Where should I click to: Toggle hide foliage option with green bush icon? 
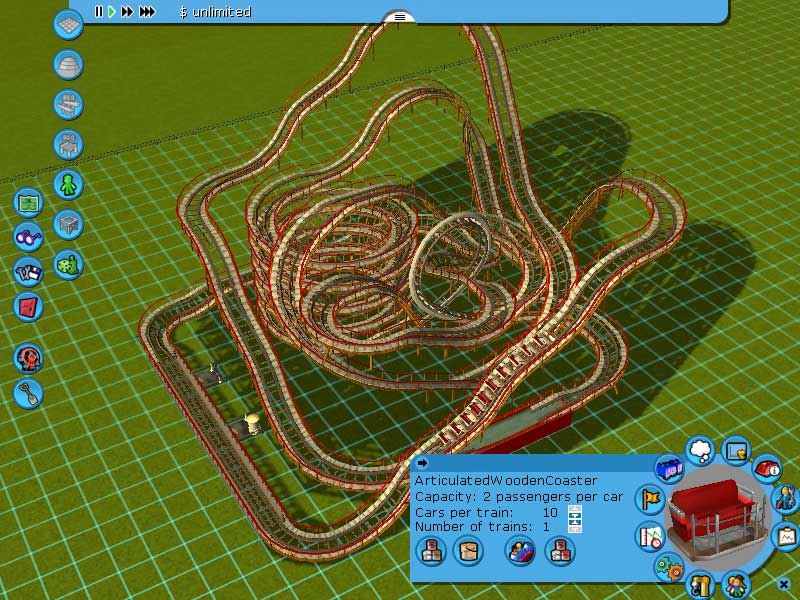(68, 264)
